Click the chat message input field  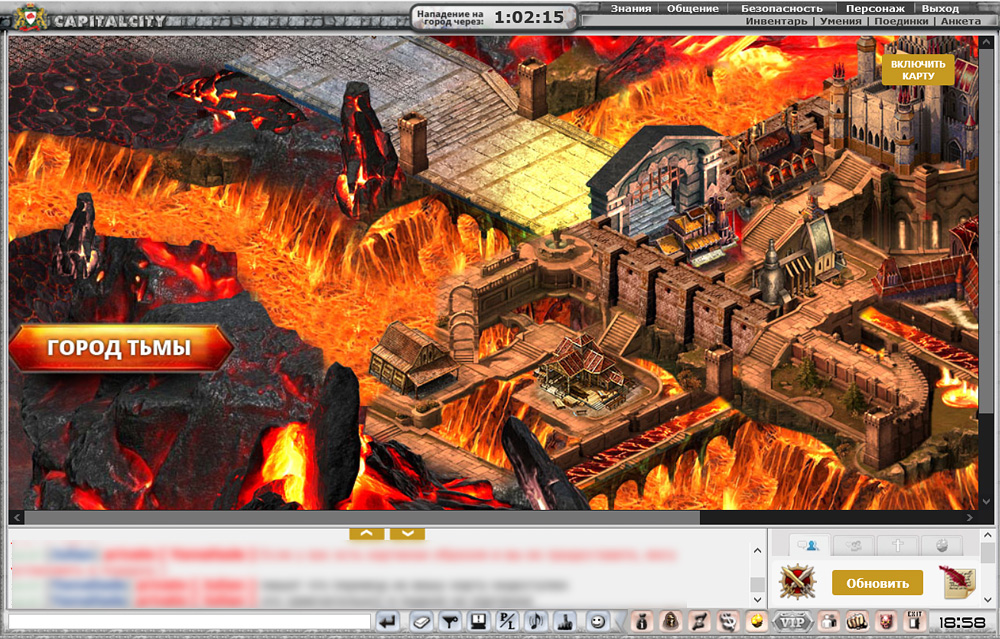[x=190, y=622]
